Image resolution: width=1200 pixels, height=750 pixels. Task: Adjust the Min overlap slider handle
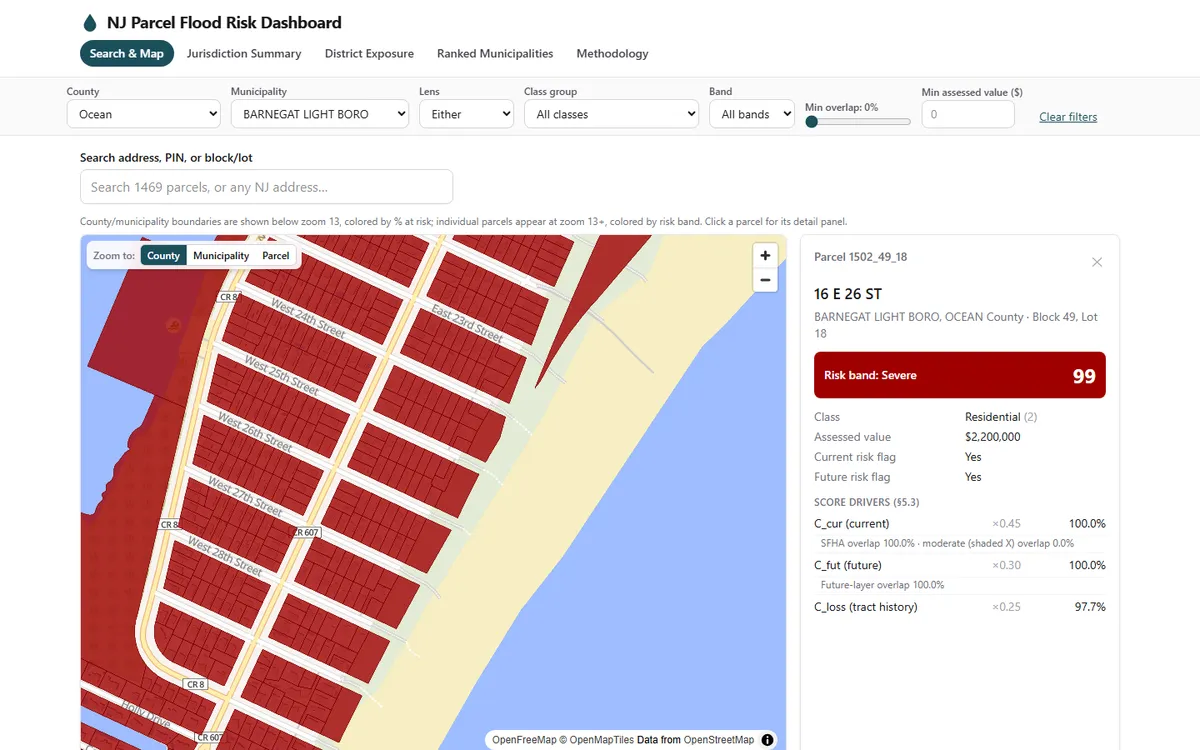tap(812, 121)
